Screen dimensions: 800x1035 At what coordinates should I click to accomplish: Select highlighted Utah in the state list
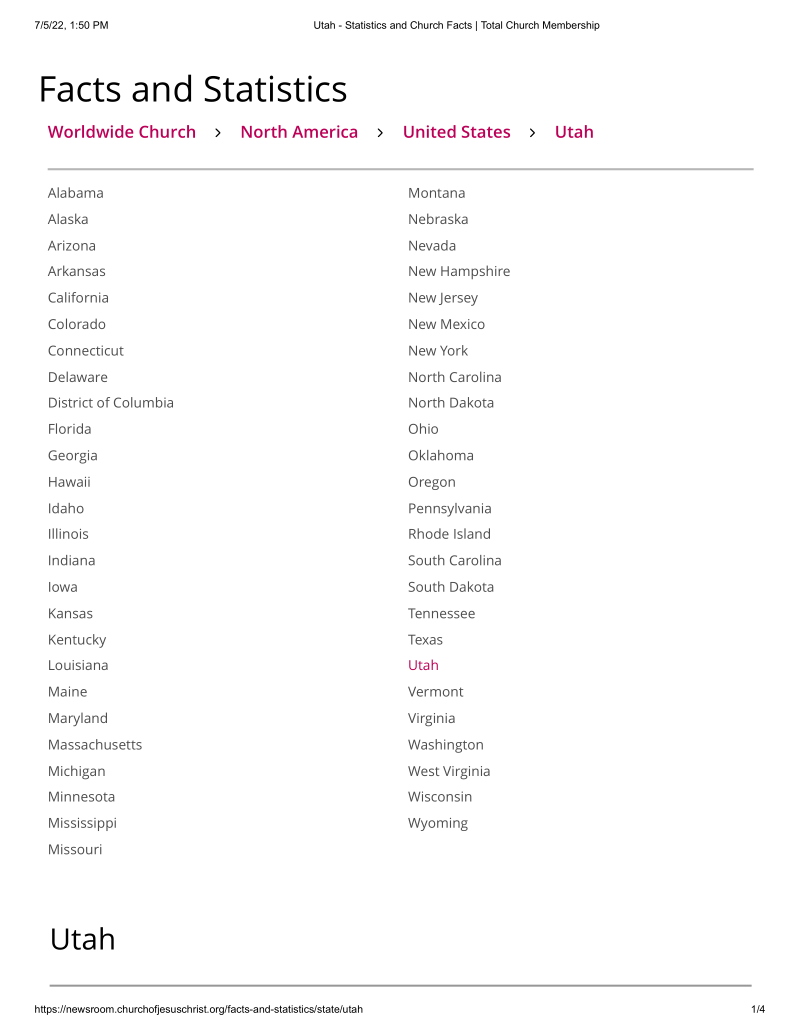pyautogui.click(x=423, y=666)
